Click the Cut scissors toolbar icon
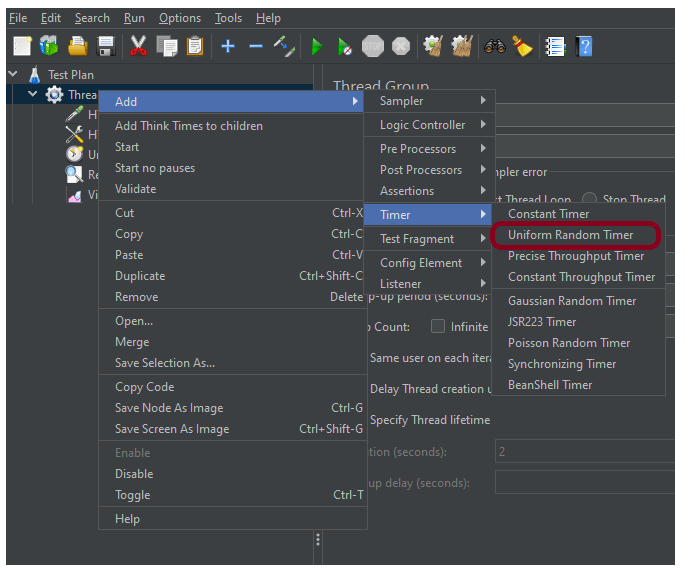The width and height of the screenshot is (685, 577). coord(139,46)
